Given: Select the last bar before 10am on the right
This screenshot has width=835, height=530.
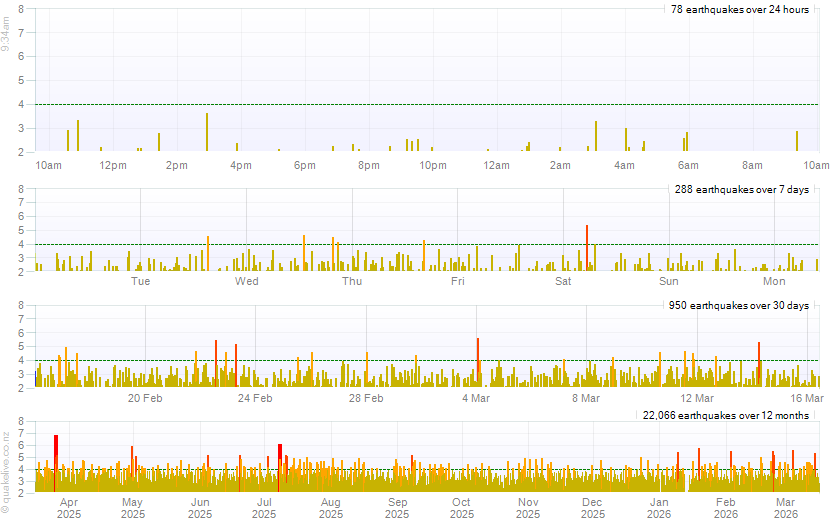Looking at the screenshot, I should pos(797,141).
